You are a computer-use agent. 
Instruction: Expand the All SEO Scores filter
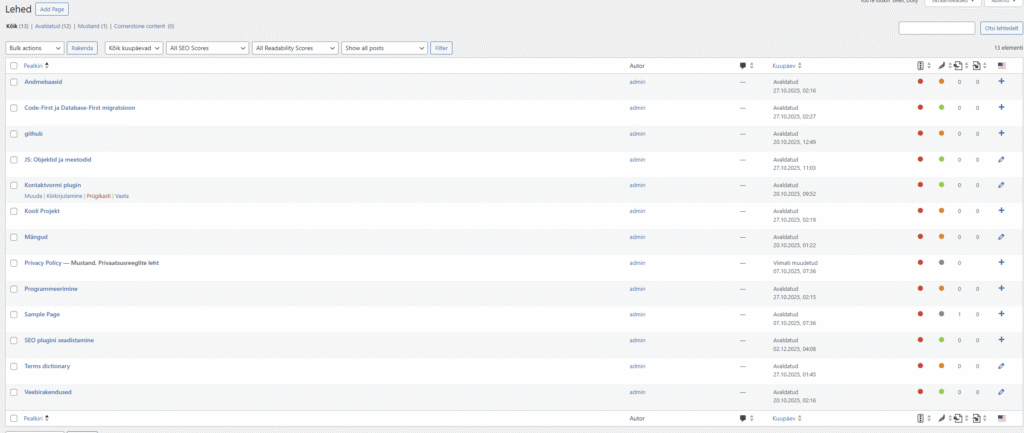[207, 47]
